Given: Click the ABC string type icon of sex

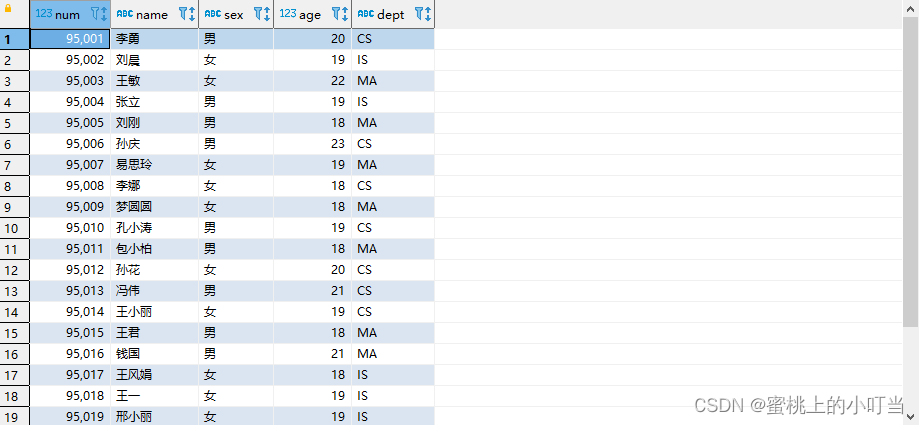Looking at the screenshot, I should coord(213,13).
